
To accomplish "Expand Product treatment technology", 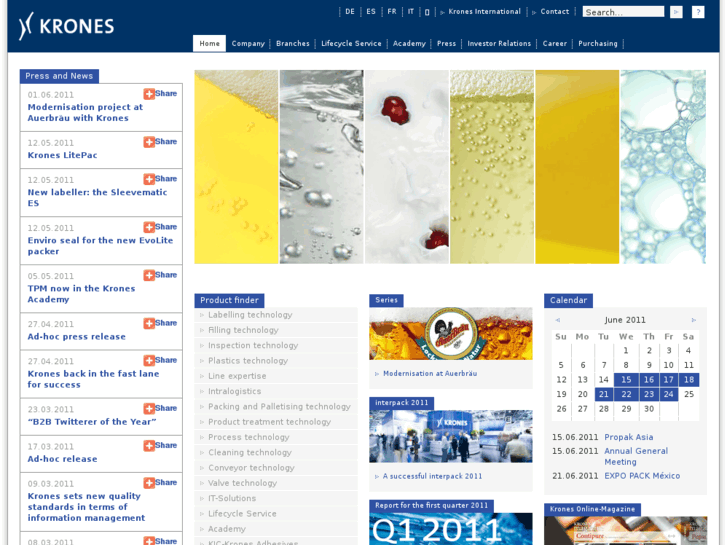I will click(276, 422).
